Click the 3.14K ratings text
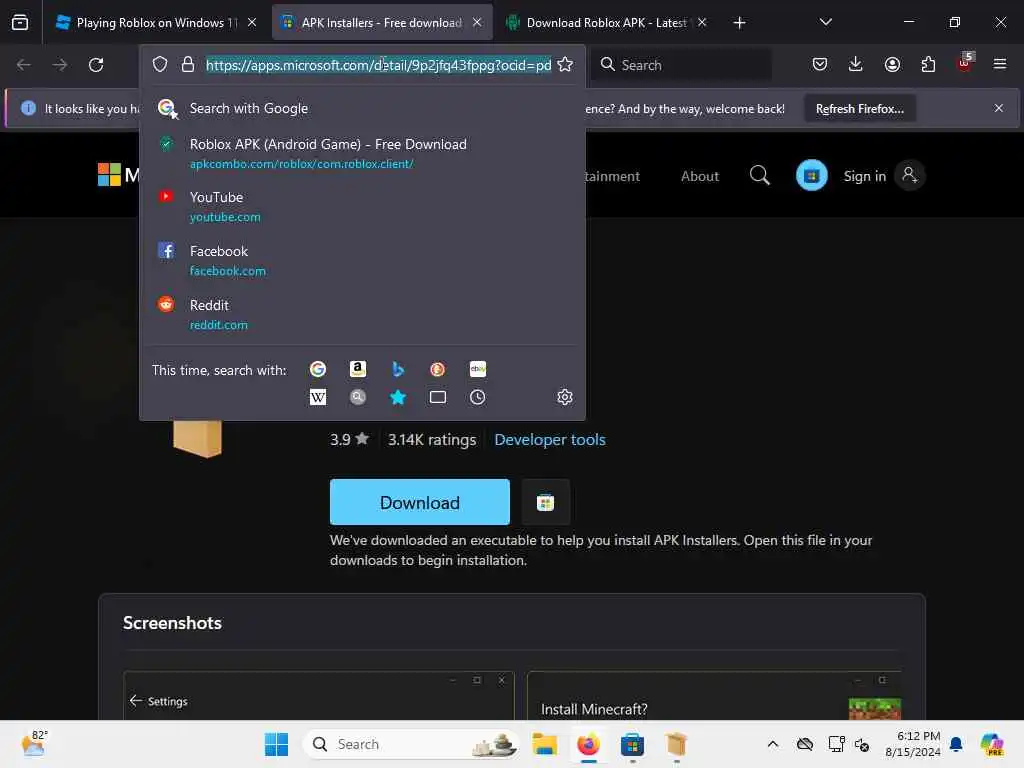 pyautogui.click(x=432, y=440)
